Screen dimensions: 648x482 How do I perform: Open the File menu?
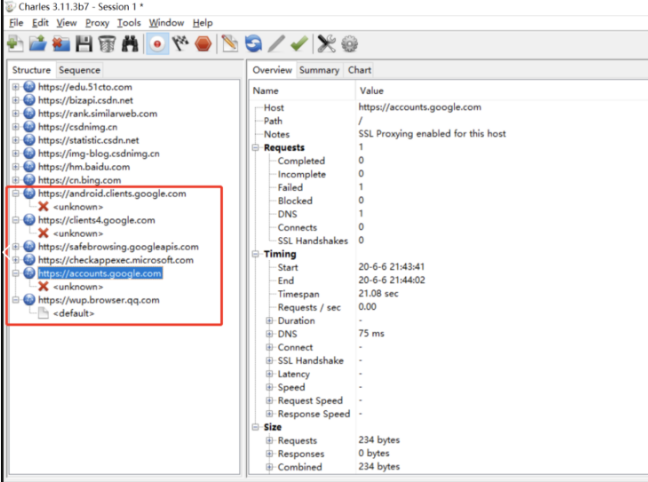point(16,23)
